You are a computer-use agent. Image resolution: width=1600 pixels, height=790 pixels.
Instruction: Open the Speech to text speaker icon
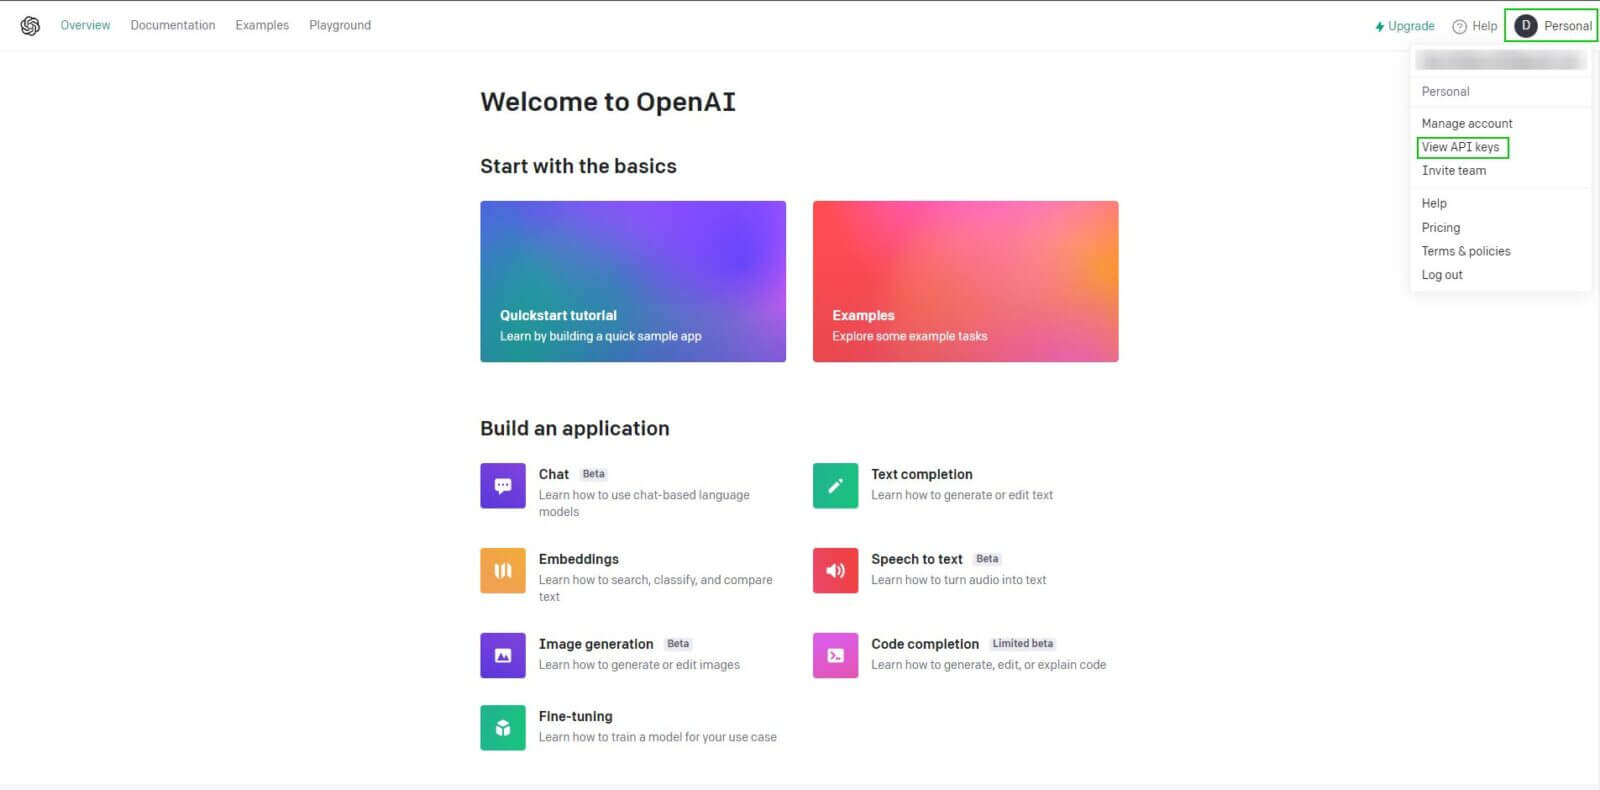click(835, 570)
